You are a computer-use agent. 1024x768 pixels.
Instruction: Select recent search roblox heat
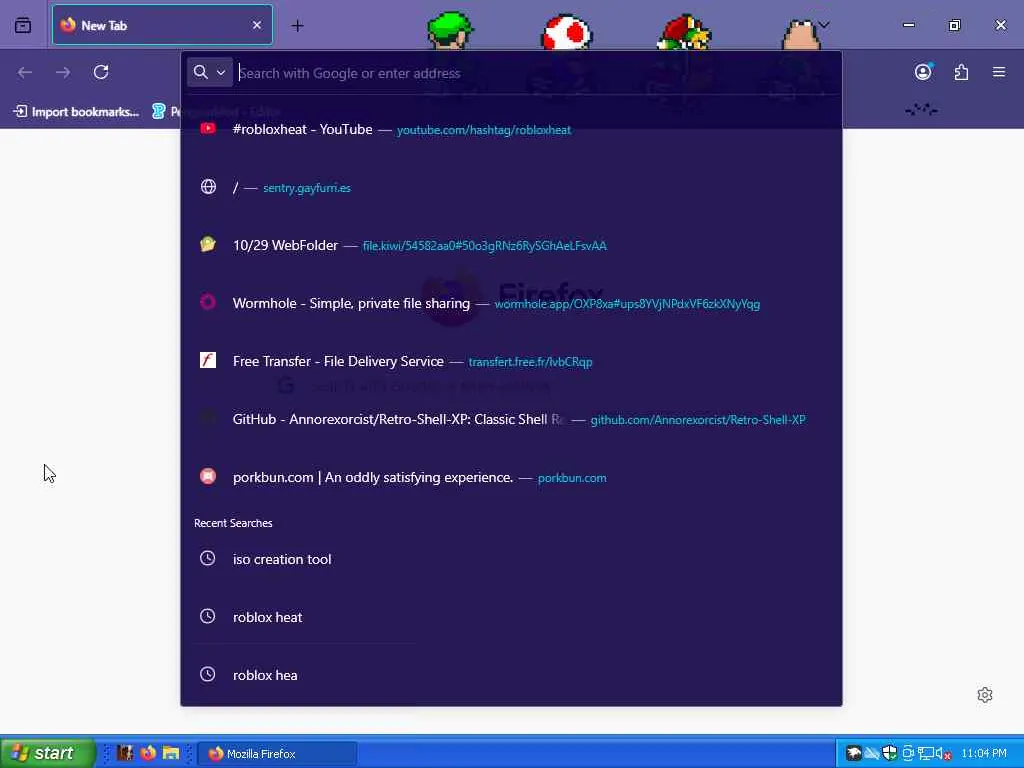511,617
